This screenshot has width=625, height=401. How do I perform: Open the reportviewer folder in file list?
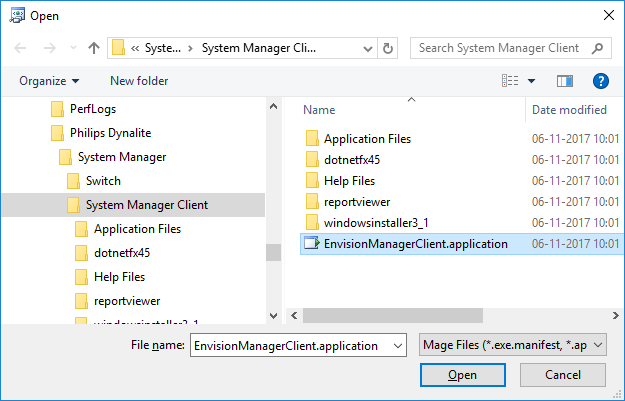click(357, 201)
